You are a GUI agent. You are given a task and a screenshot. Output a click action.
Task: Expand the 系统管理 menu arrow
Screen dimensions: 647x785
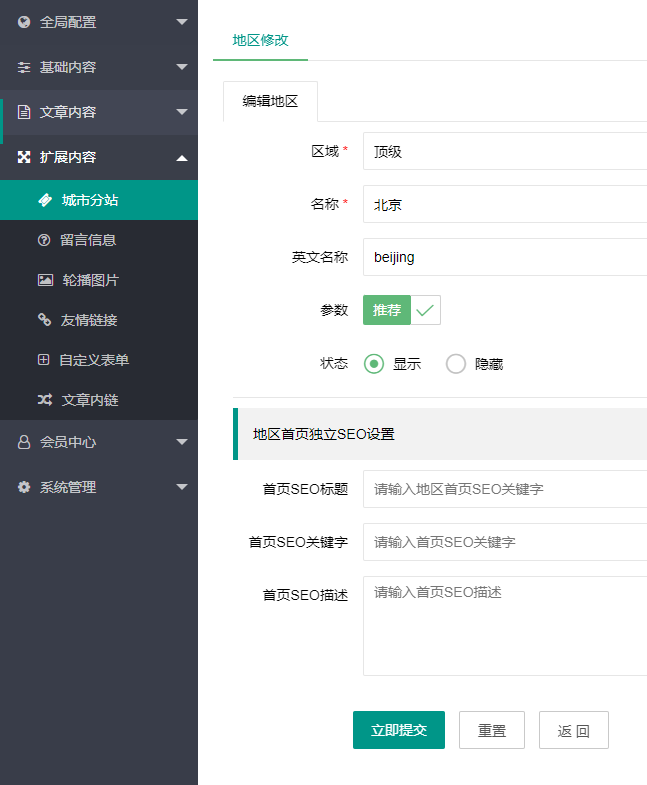181,487
